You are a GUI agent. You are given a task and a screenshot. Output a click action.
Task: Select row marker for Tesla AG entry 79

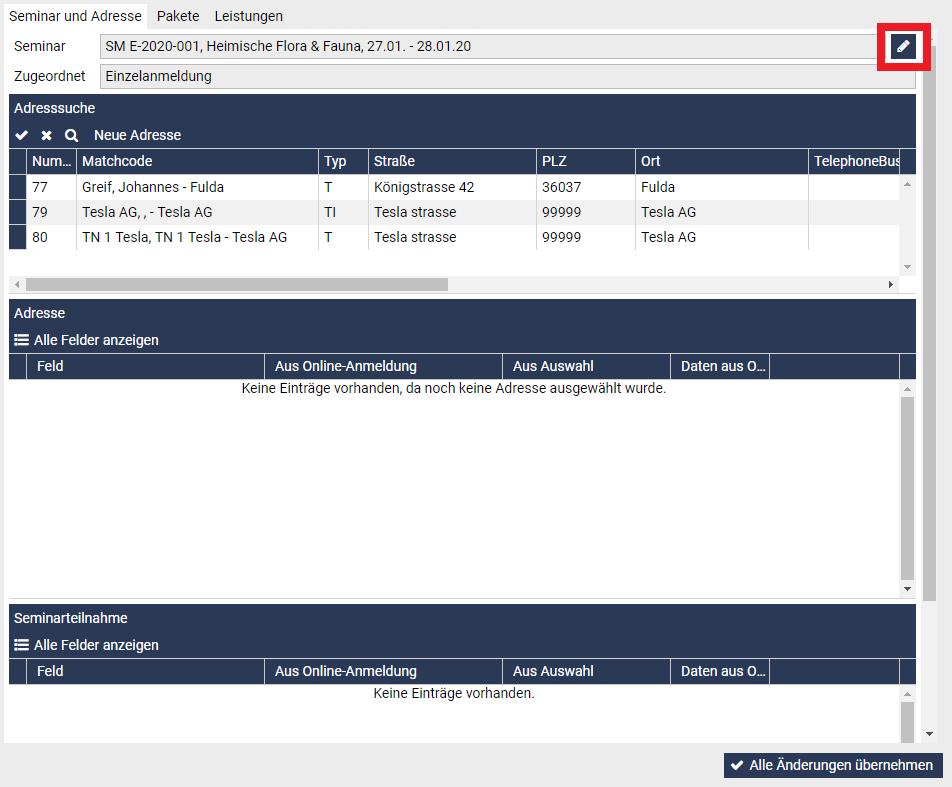18,212
